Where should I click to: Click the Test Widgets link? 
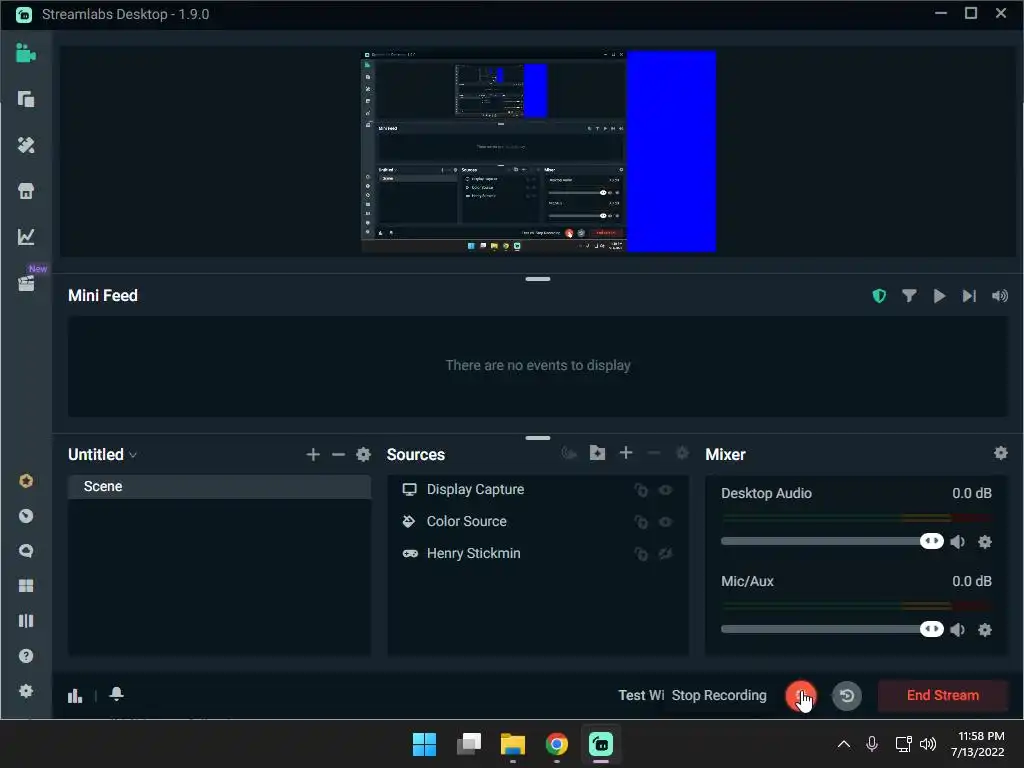641,696
